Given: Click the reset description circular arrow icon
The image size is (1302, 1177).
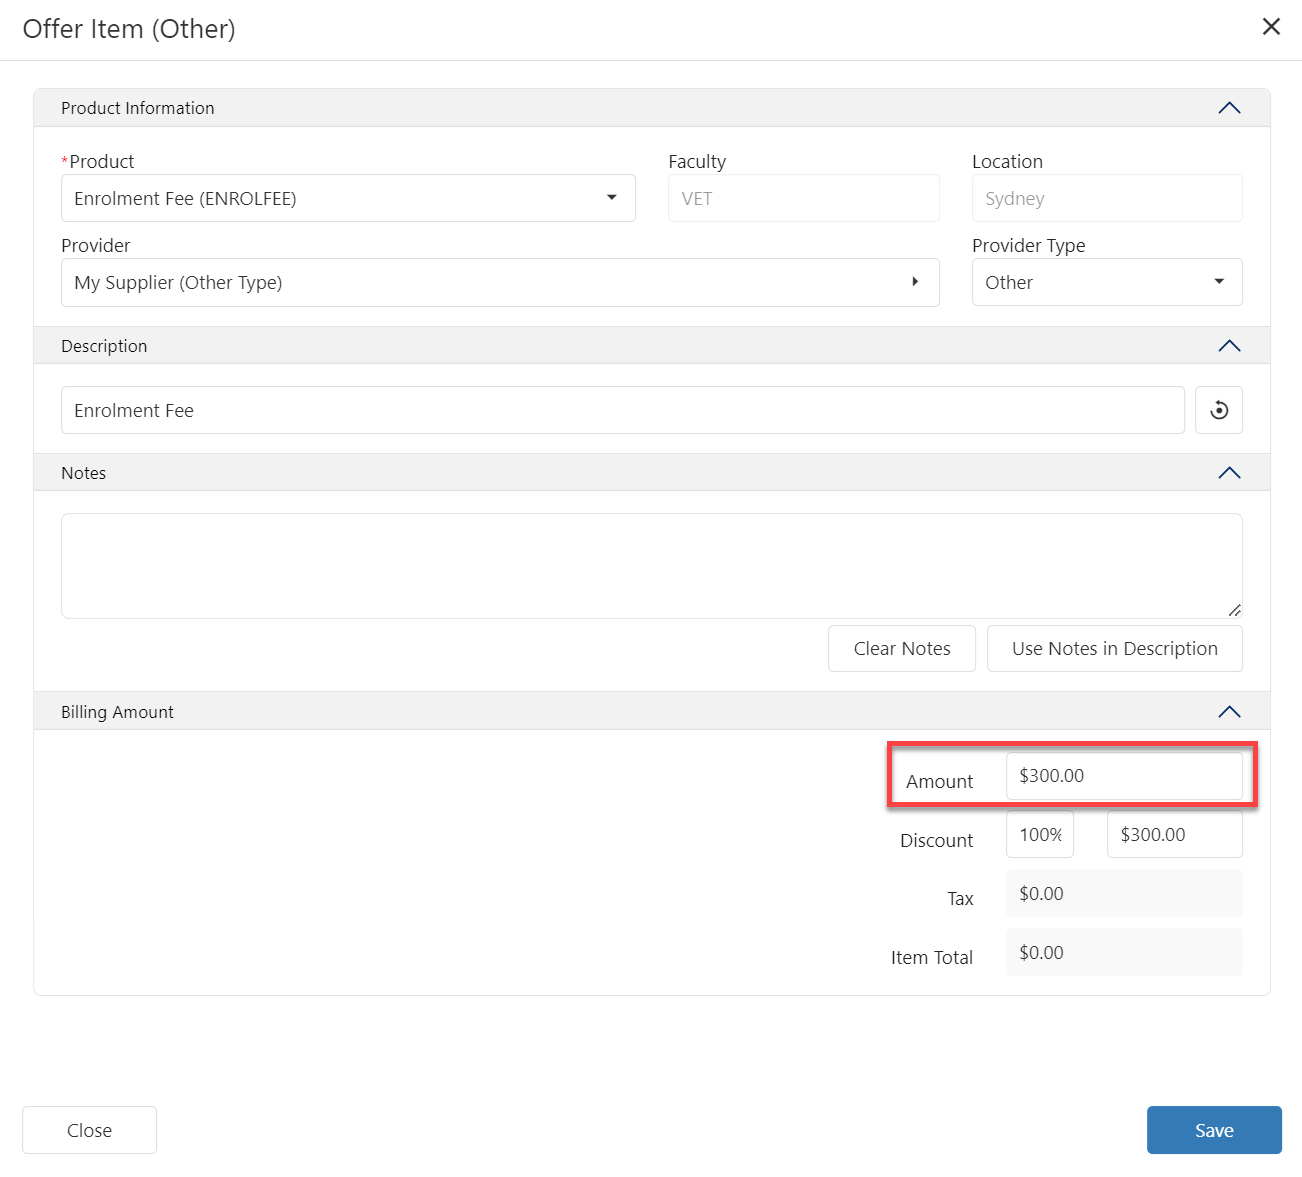Looking at the screenshot, I should [x=1218, y=410].
